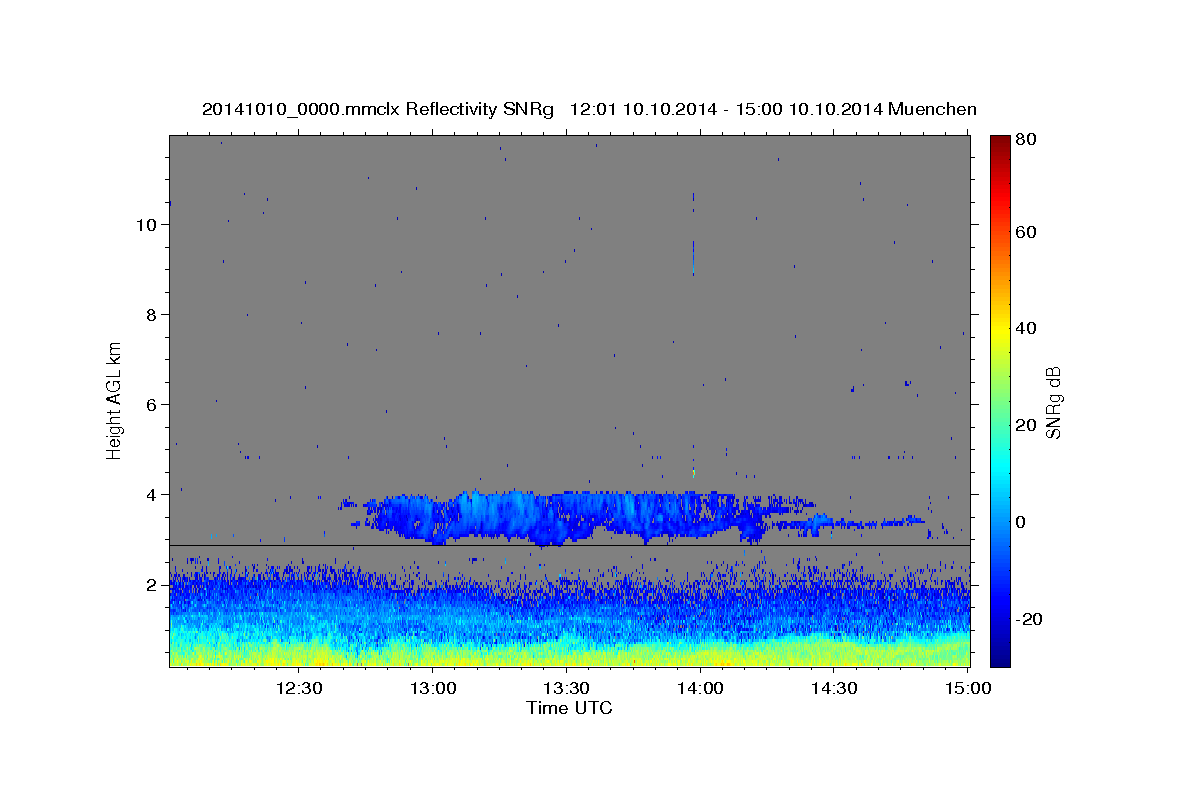Click the colorbar value 40
The height and width of the screenshot is (800, 1200).
1025,328
